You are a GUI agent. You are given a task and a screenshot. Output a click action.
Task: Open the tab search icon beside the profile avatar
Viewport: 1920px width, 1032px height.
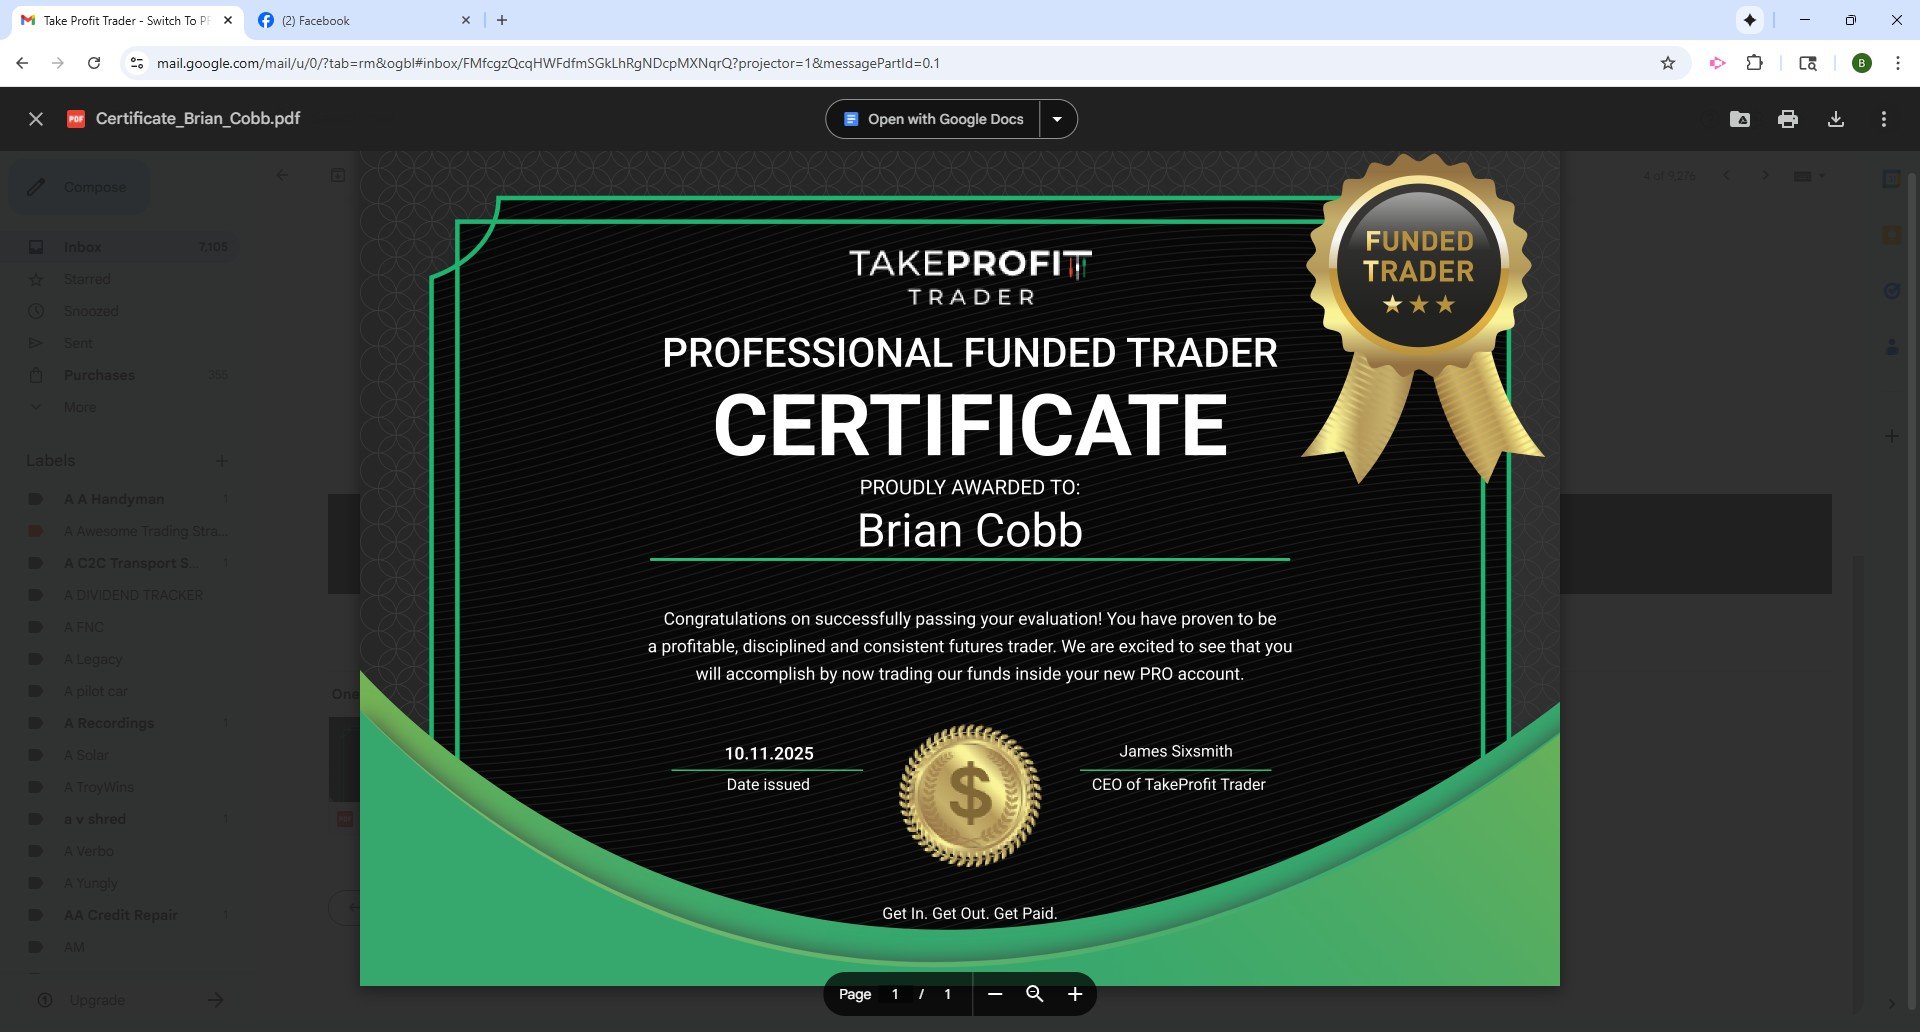pos(1808,63)
